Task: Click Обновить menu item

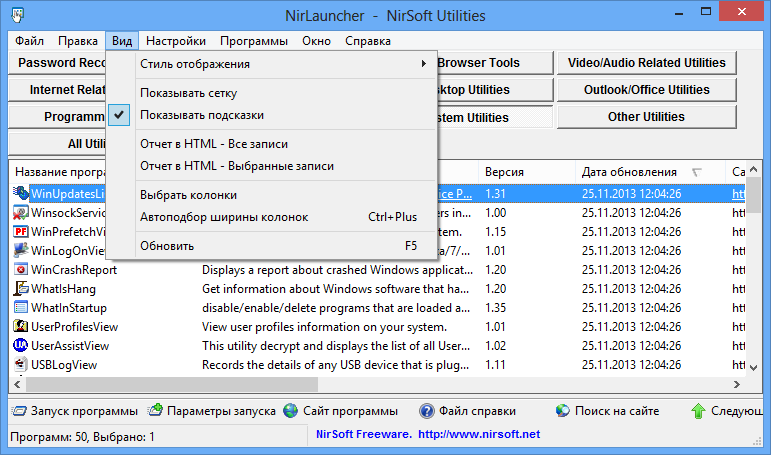Action: click(271, 246)
